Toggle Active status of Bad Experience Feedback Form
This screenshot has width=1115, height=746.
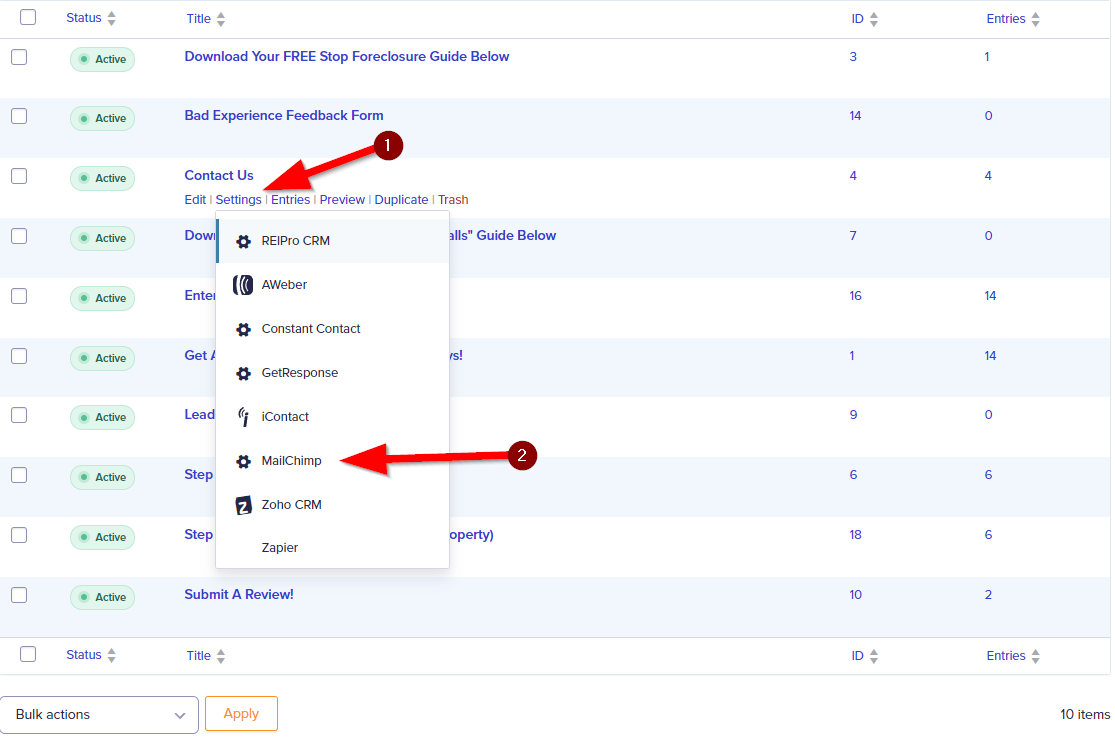pyautogui.click(x=102, y=119)
